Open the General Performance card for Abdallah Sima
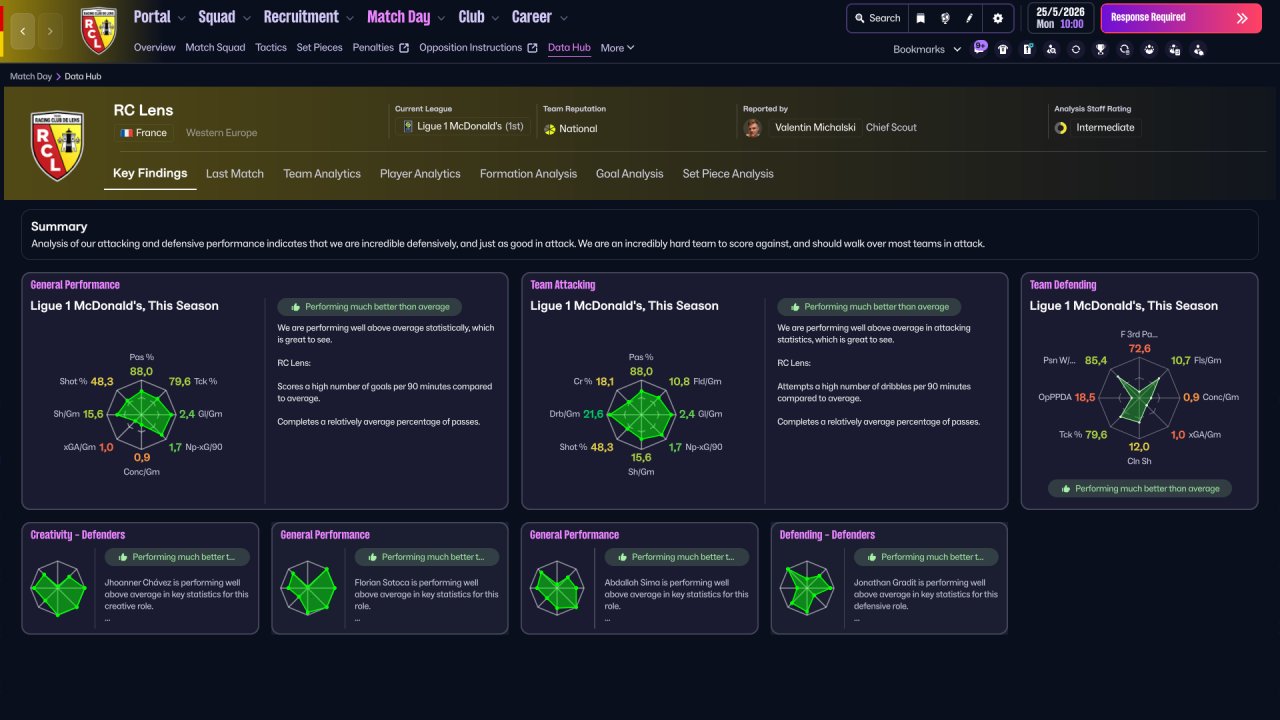1280x720 pixels. 639,578
